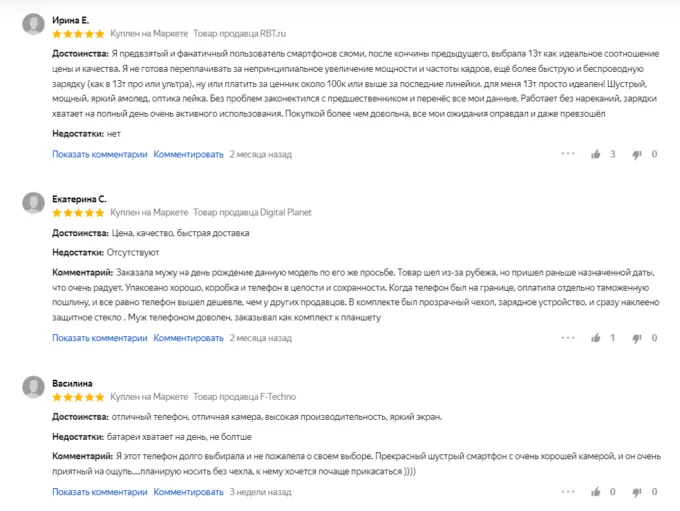Comment on Екатерина С.'s review
The image size is (680, 511).
(x=189, y=338)
